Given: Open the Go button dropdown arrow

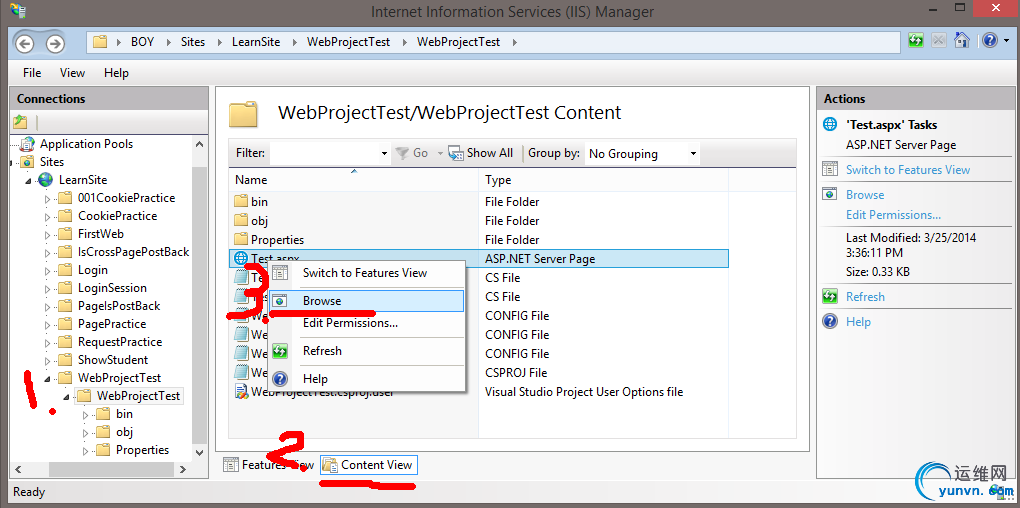Looking at the screenshot, I should pyautogui.click(x=440, y=154).
